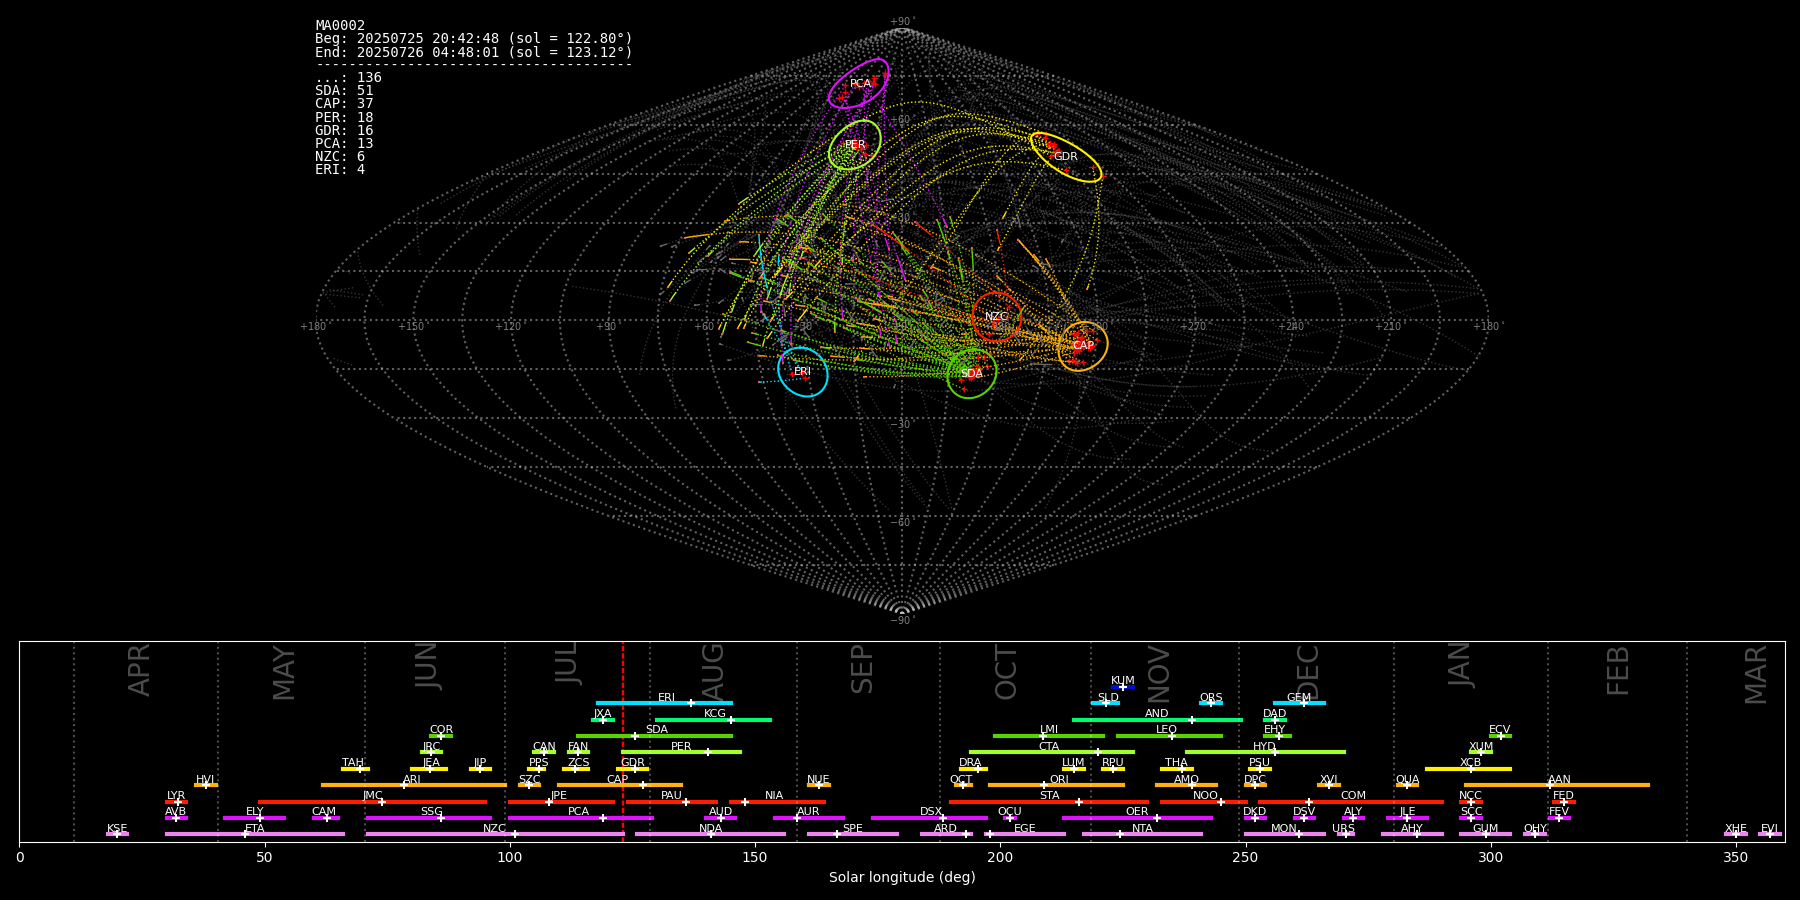Viewport: 1800px width, 900px height.
Task: Click the LMI shower bar in timeline
Action: pyautogui.click(x=1049, y=736)
